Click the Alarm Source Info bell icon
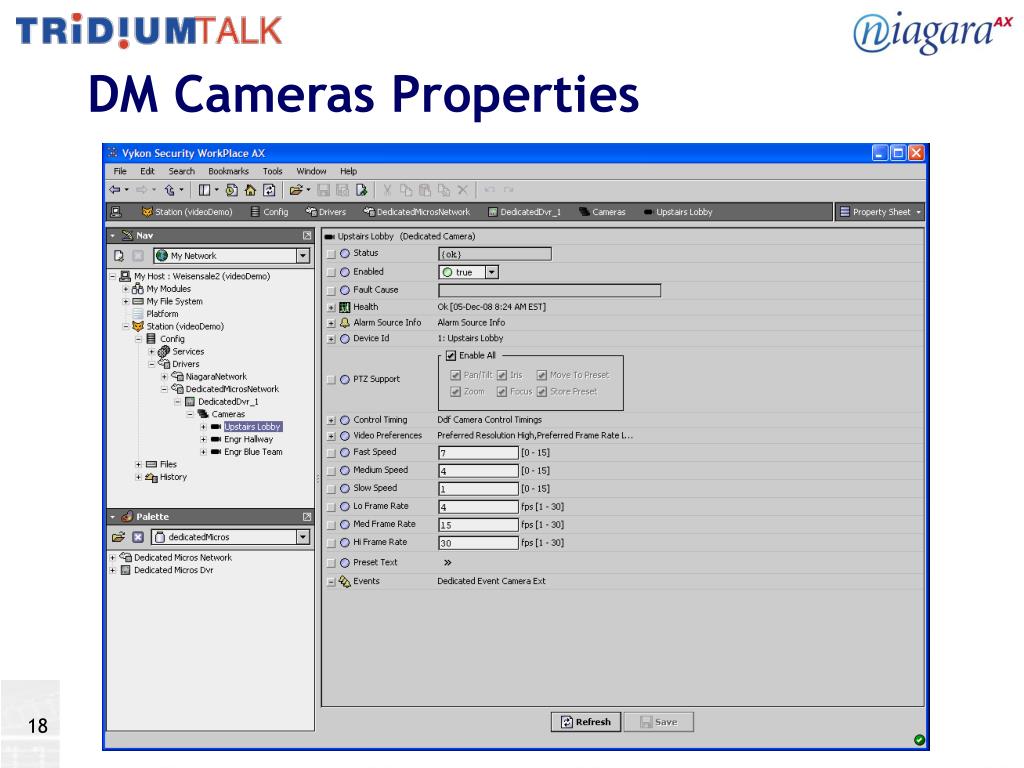Image resolution: width=1024 pixels, height=768 pixels. pyautogui.click(x=345, y=323)
